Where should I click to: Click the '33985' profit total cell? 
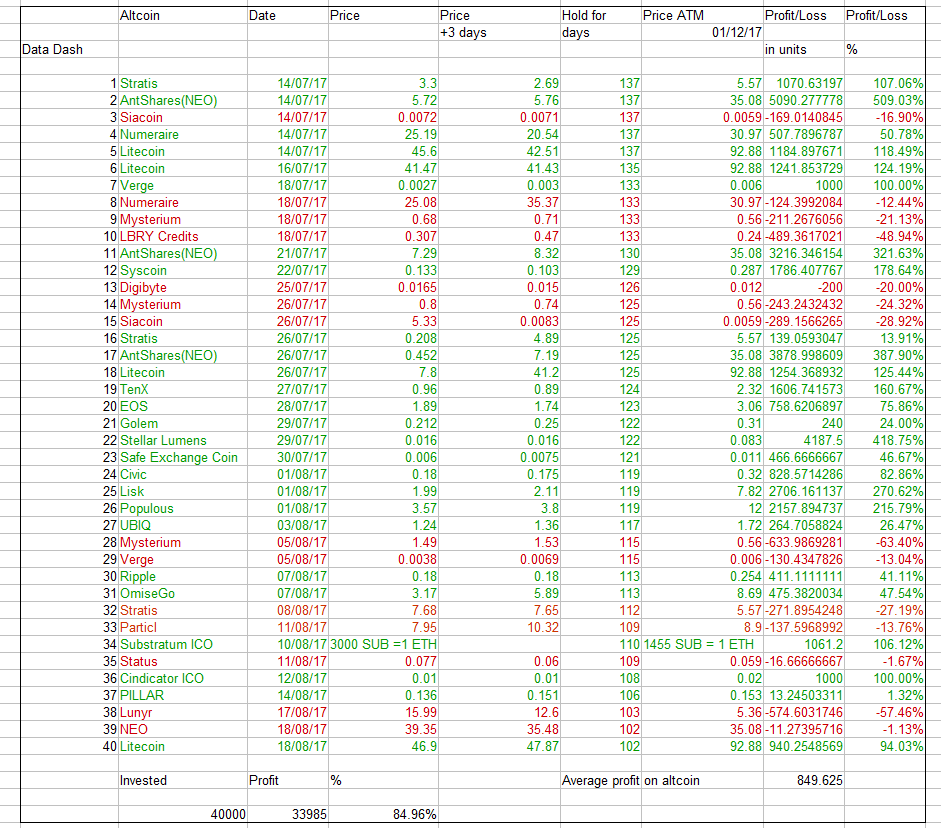tap(288, 814)
